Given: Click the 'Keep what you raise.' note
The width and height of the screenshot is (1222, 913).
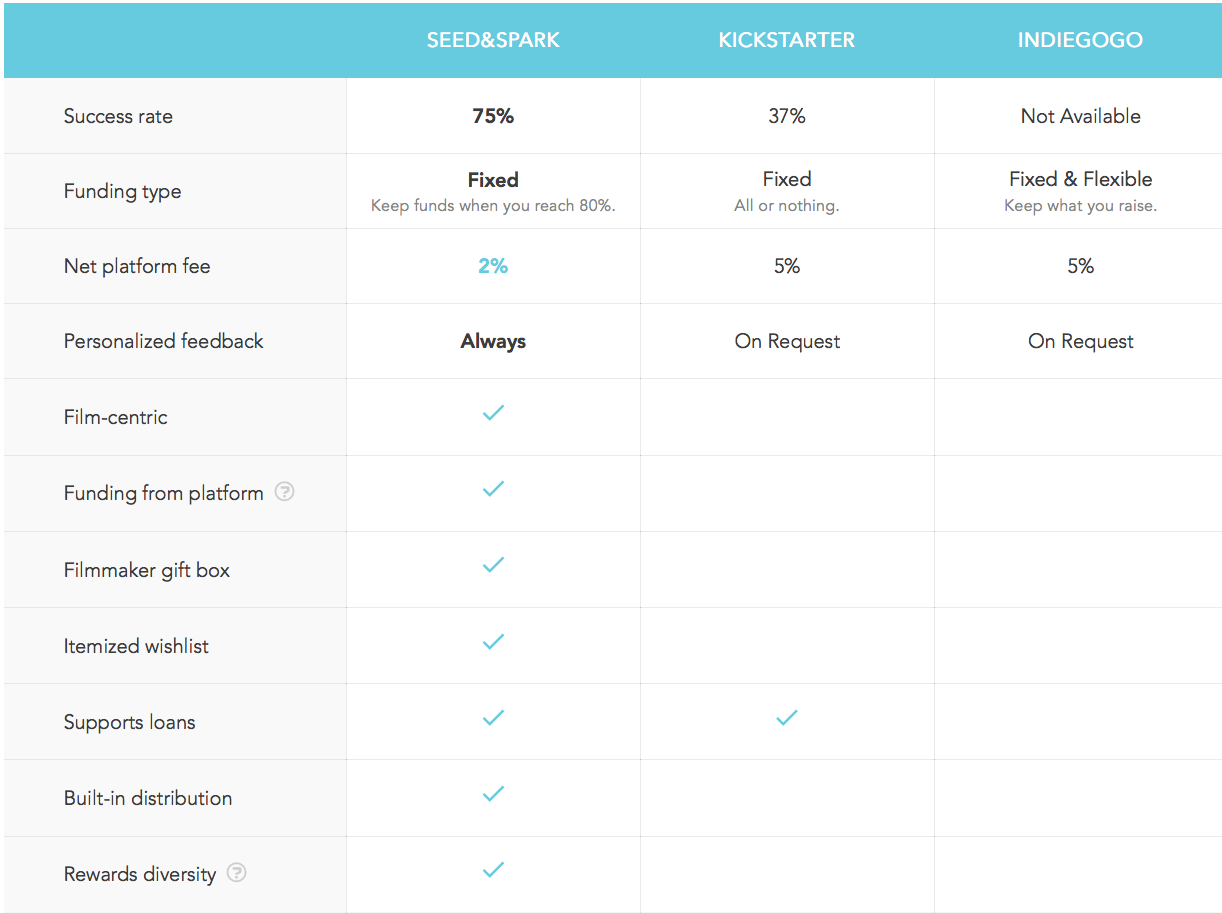Looking at the screenshot, I should click(1081, 206).
